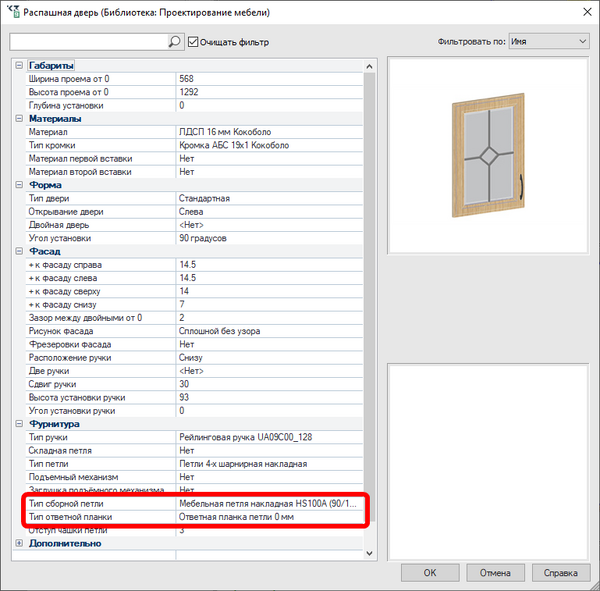The image size is (600, 591).
Task: Expand the "Дополнительно" section
Action: (19, 543)
